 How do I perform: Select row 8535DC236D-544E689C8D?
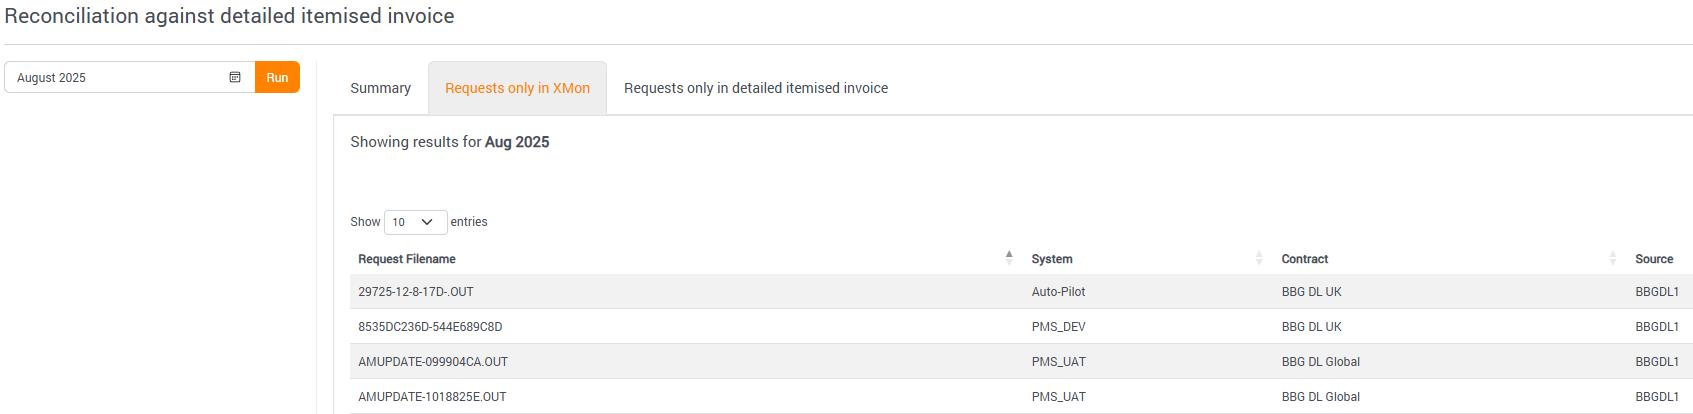tap(430, 327)
